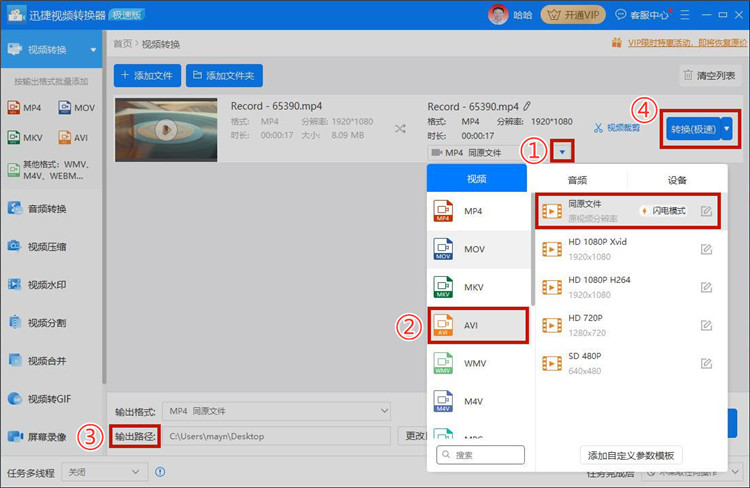Image resolution: width=750 pixels, height=488 pixels.
Task: Select MP4 in the left batch format list
Action: (24, 108)
